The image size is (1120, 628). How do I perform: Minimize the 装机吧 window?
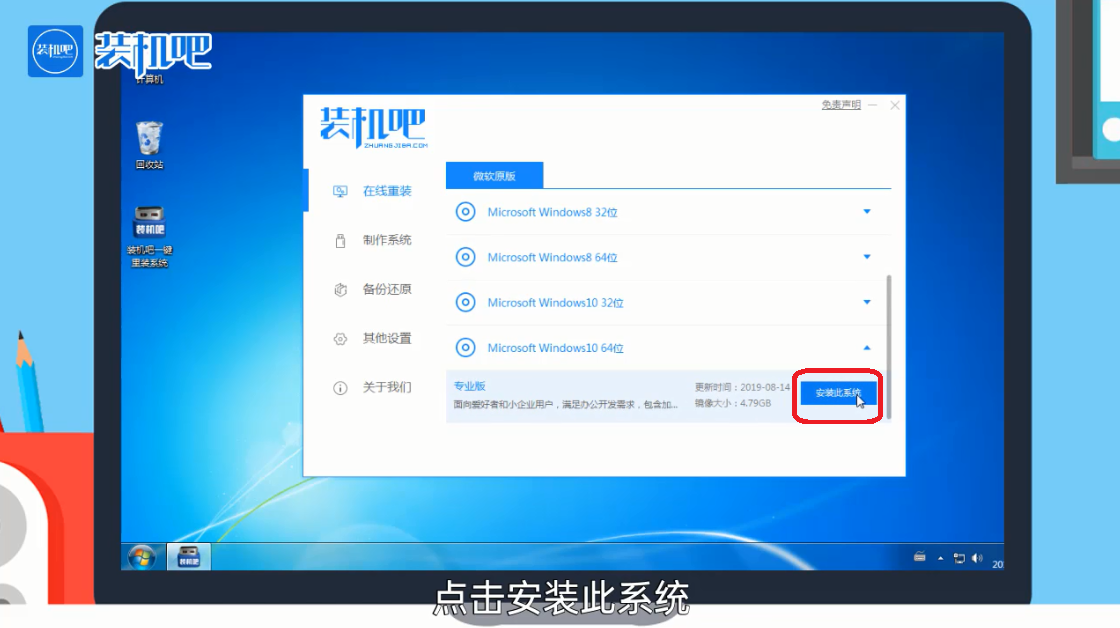[x=873, y=105]
